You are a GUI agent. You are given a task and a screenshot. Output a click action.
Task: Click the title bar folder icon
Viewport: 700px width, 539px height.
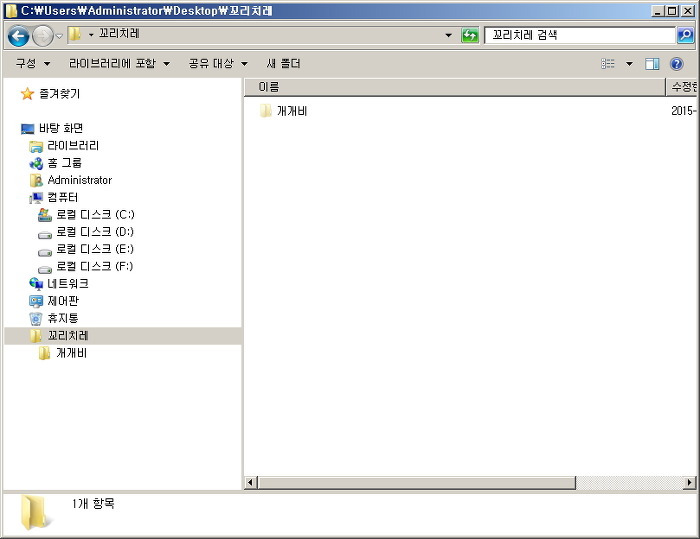[11, 11]
